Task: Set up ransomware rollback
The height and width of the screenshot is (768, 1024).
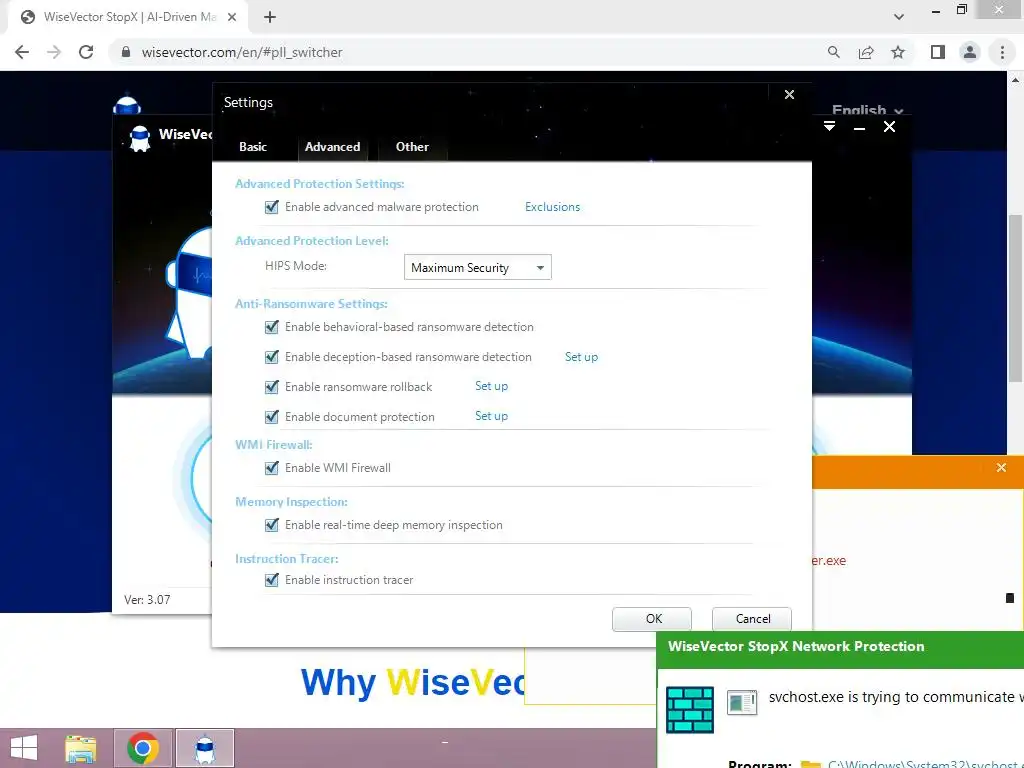Action: 491,386
